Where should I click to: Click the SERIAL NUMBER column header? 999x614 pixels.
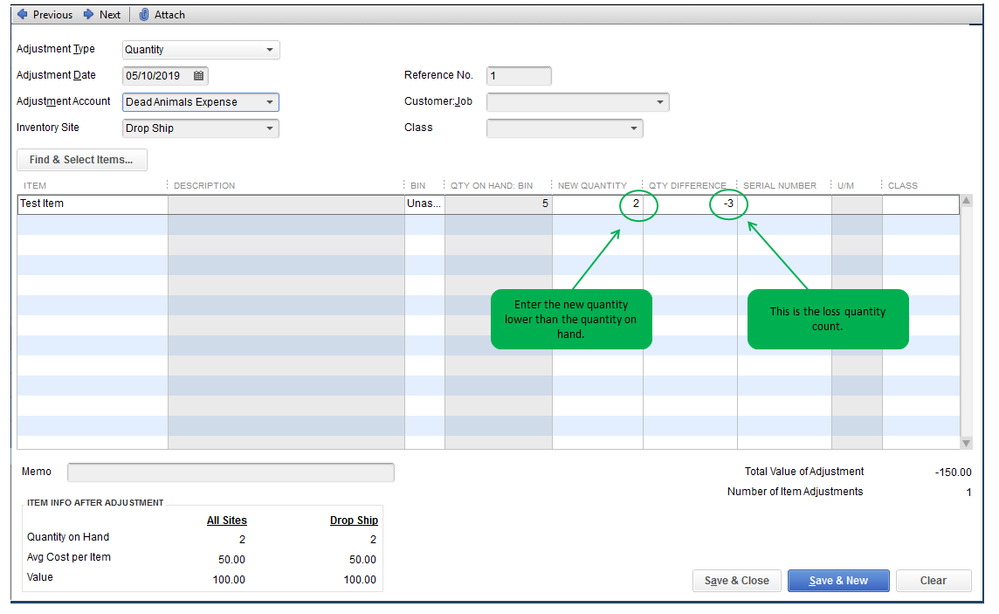coord(780,186)
